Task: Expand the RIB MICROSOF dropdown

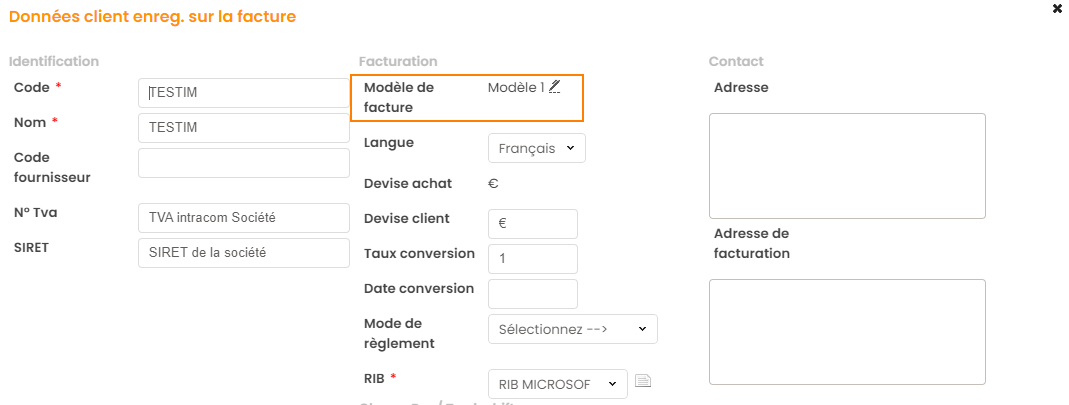Action: pyautogui.click(x=557, y=384)
